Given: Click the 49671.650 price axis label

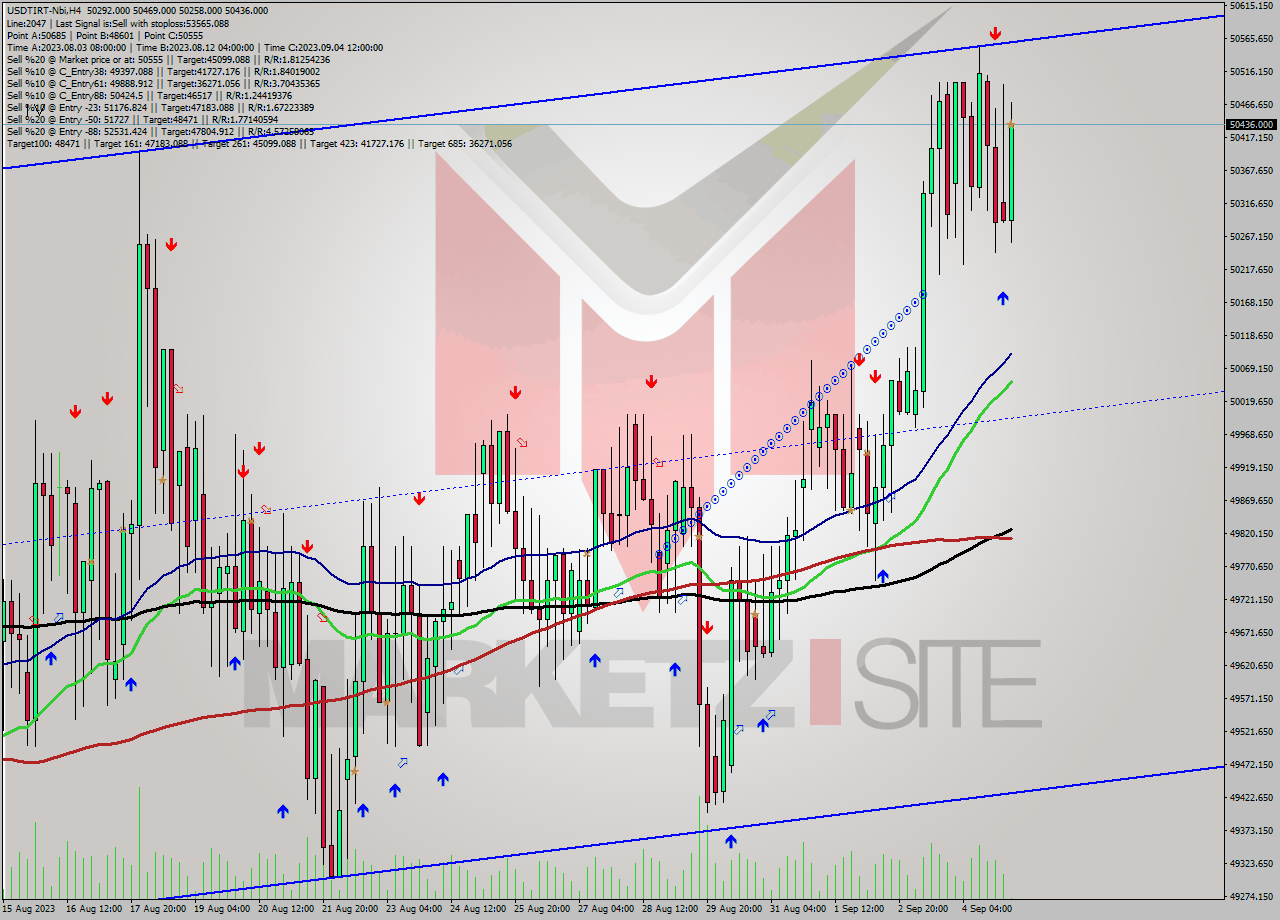Looking at the screenshot, I should pos(1252,633).
